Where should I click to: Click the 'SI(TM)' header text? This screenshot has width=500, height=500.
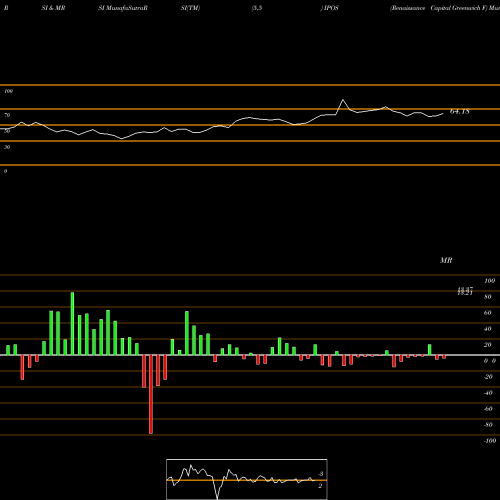[190, 8]
